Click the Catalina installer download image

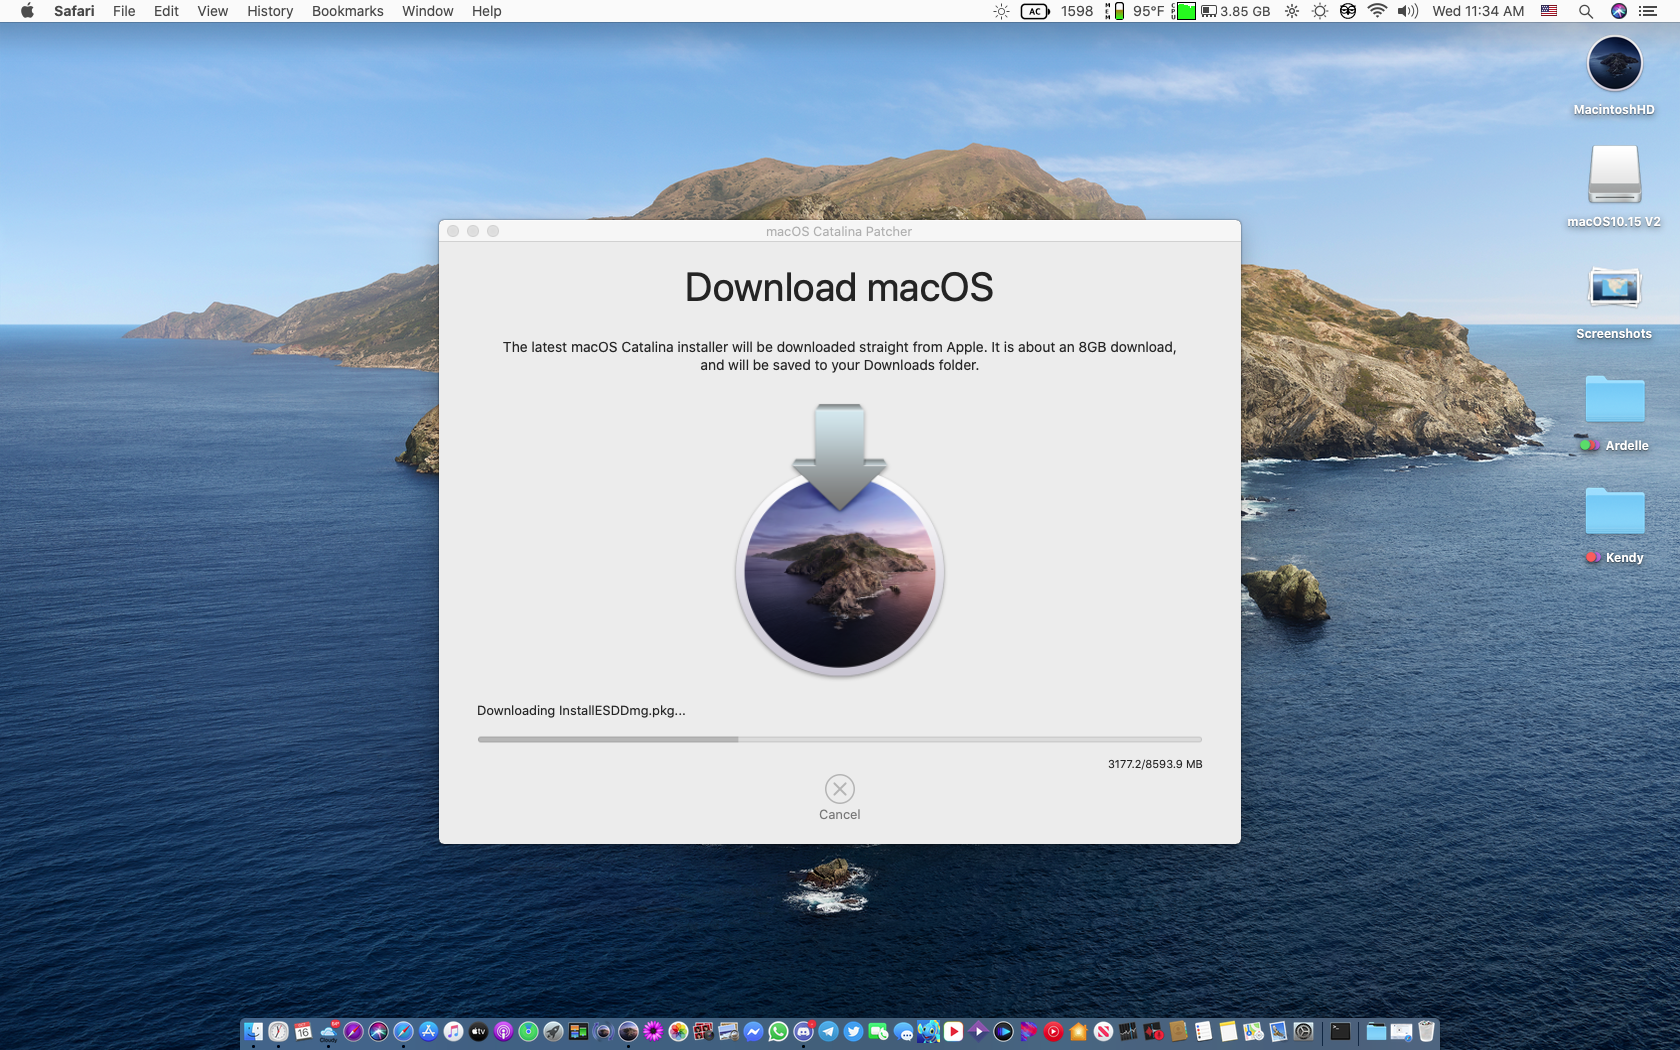click(839, 540)
